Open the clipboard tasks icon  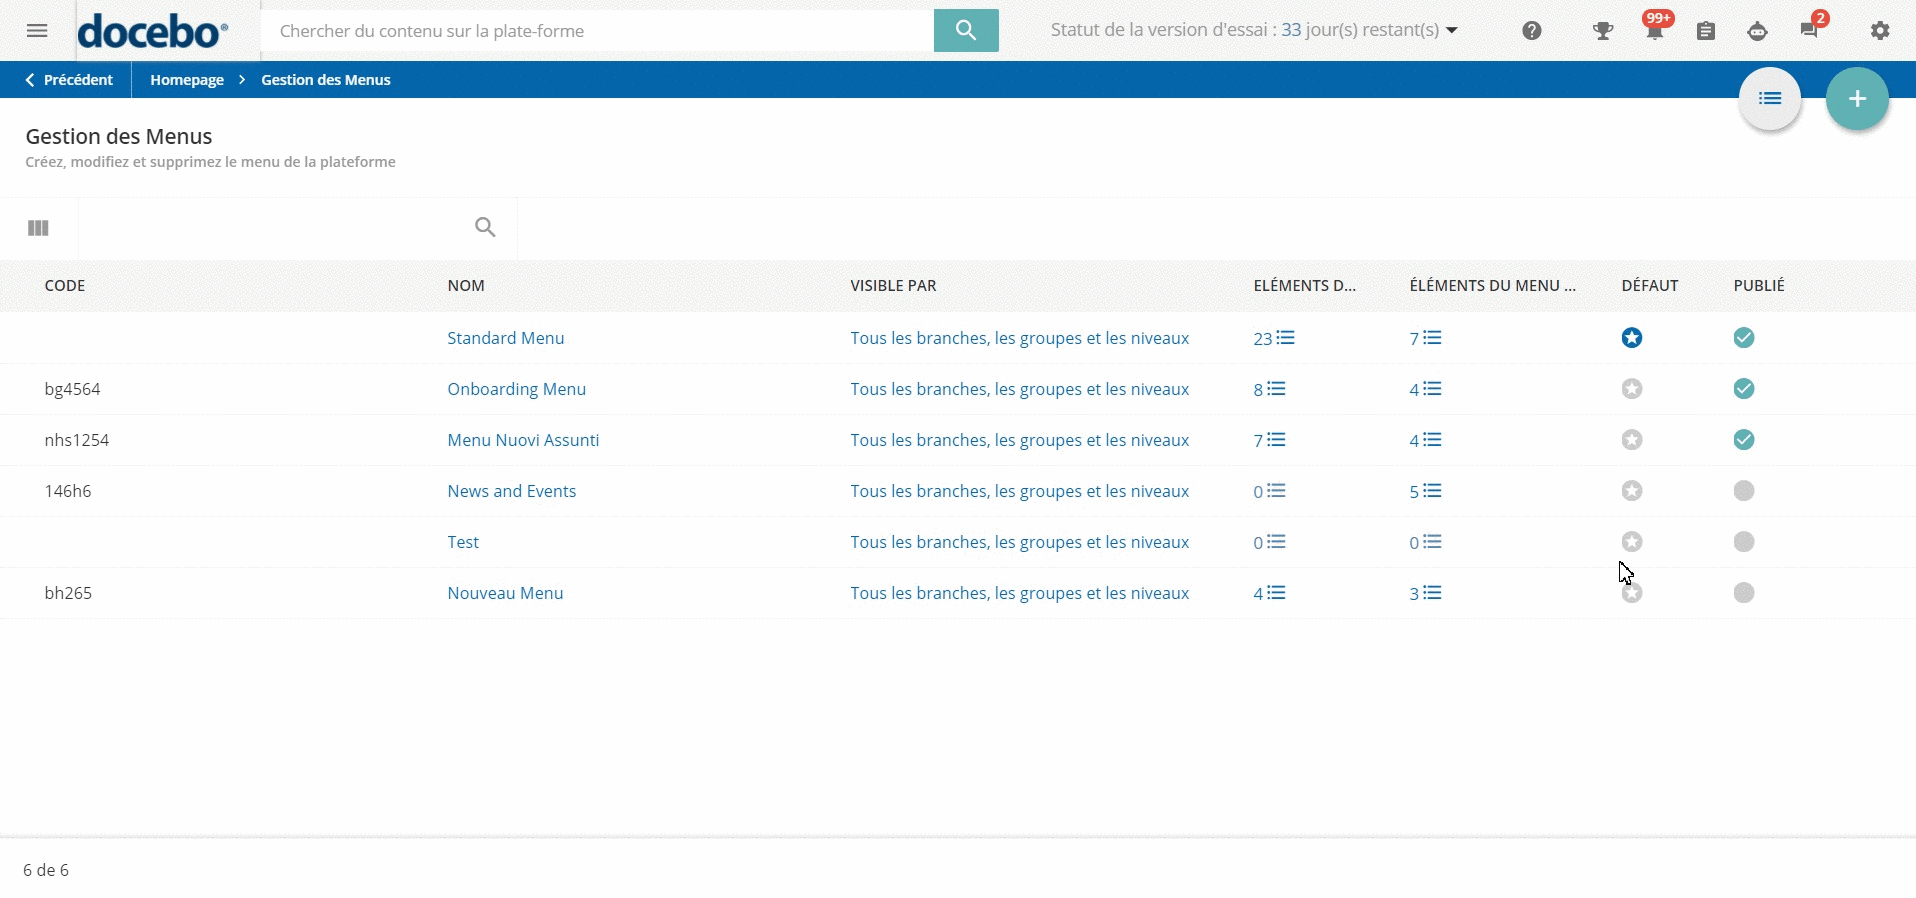tap(1706, 31)
